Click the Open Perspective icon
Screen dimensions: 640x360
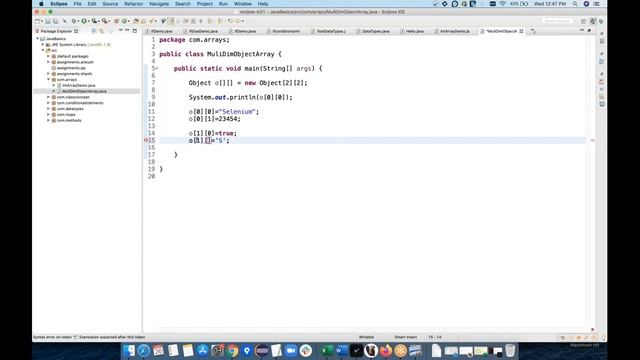click(583, 21)
